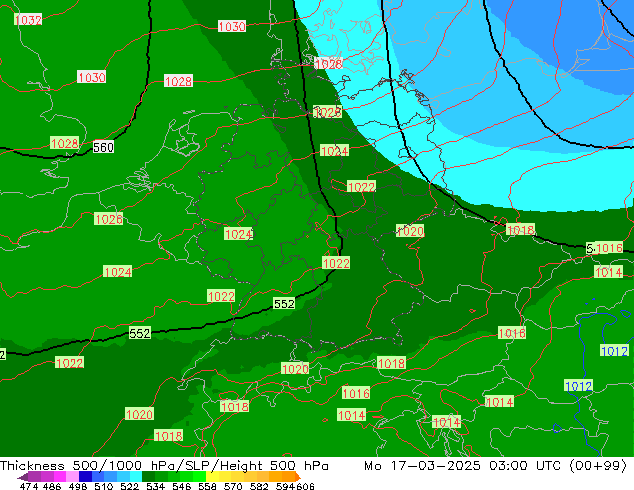This screenshot has height=490, width=634.
Task: Click the 'Thickness 500/1000 hPa/SLP/Height 500 hPa' title
Action: (x=164, y=466)
